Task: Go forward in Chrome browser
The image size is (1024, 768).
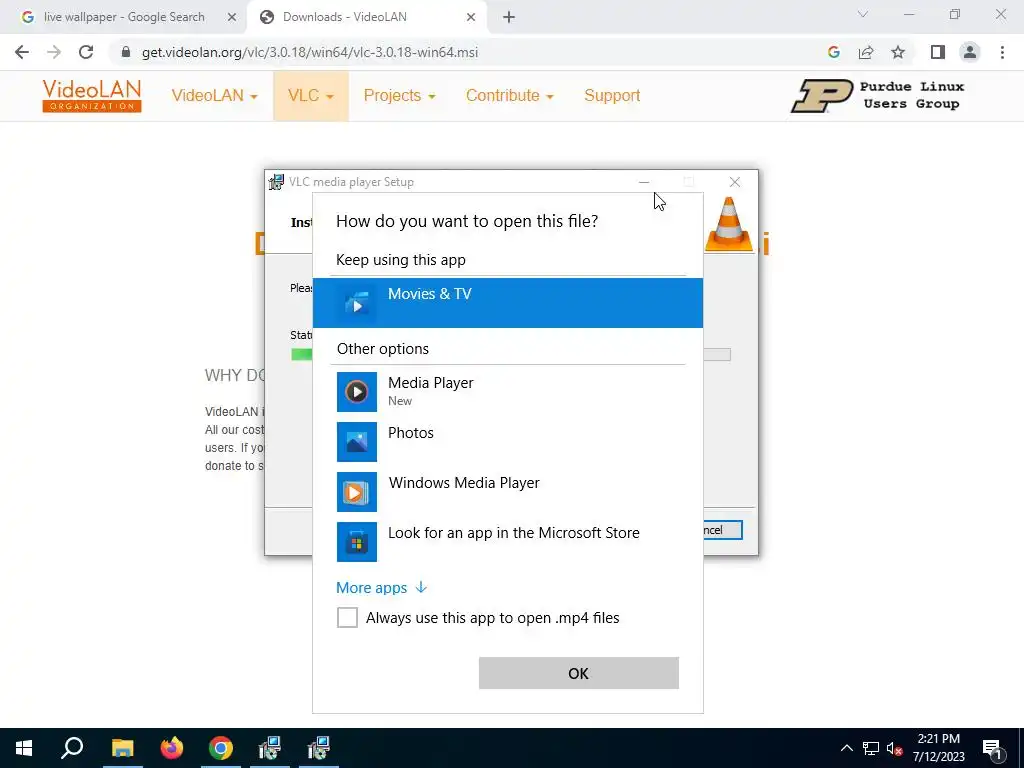Action: (x=54, y=52)
